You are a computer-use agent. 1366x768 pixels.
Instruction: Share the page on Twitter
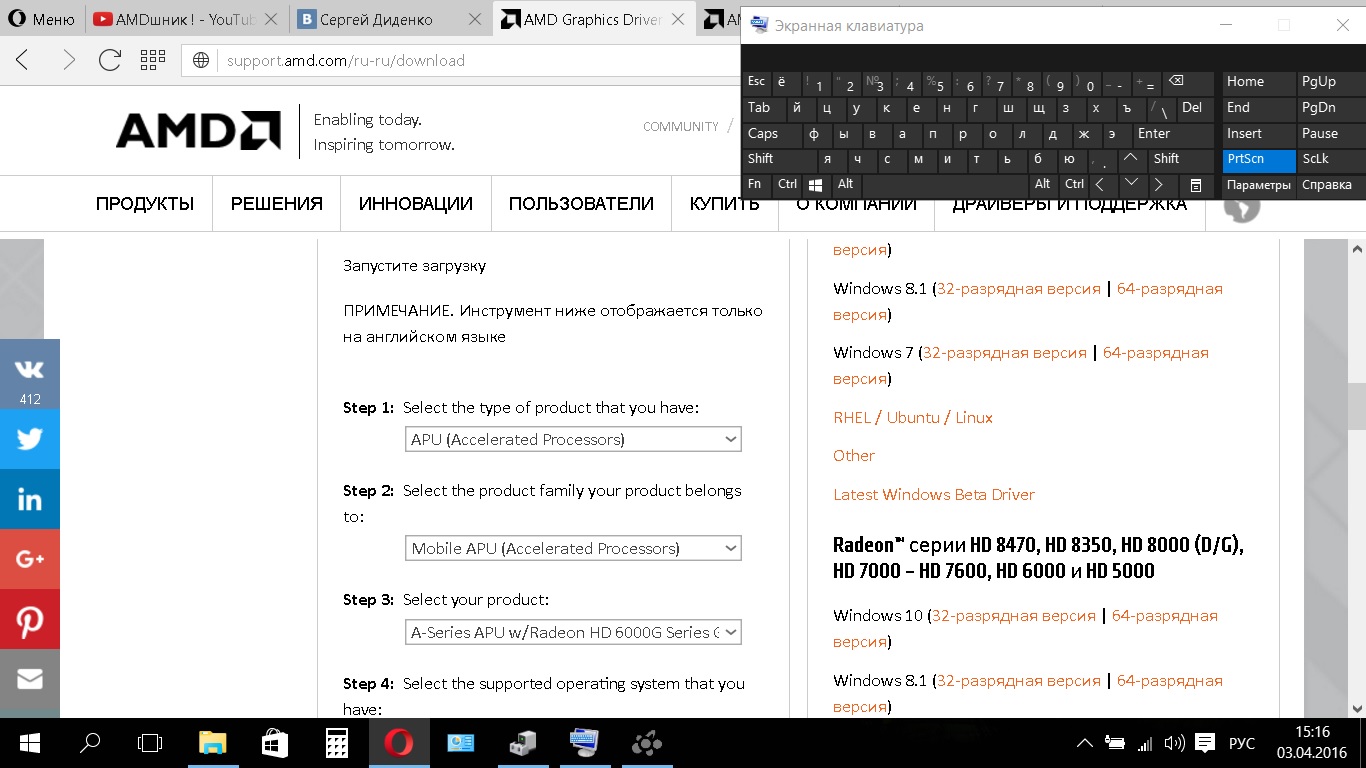pos(30,439)
